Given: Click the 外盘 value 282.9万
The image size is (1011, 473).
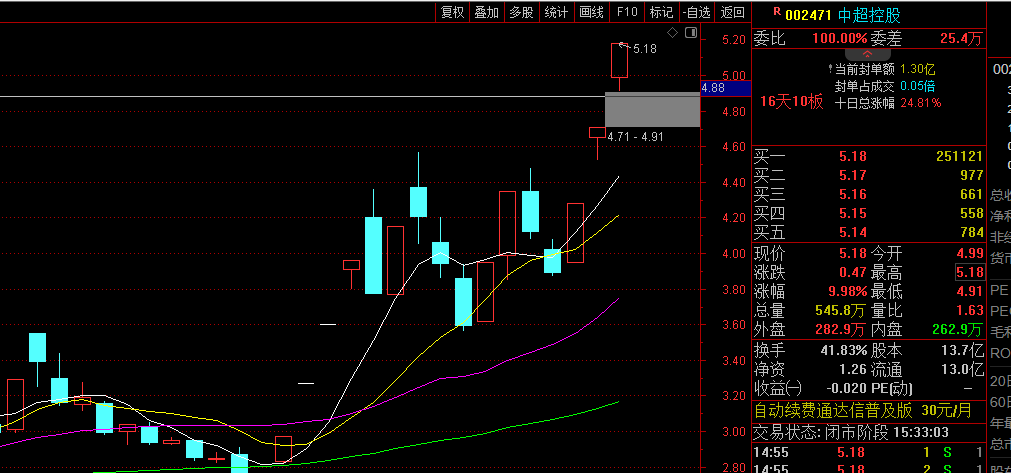Looking at the screenshot, I should (x=841, y=330).
